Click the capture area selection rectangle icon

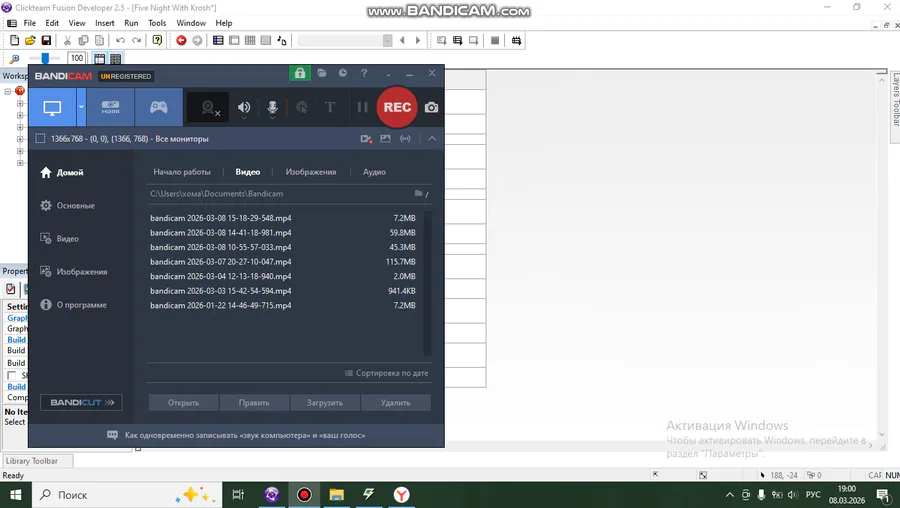40,139
